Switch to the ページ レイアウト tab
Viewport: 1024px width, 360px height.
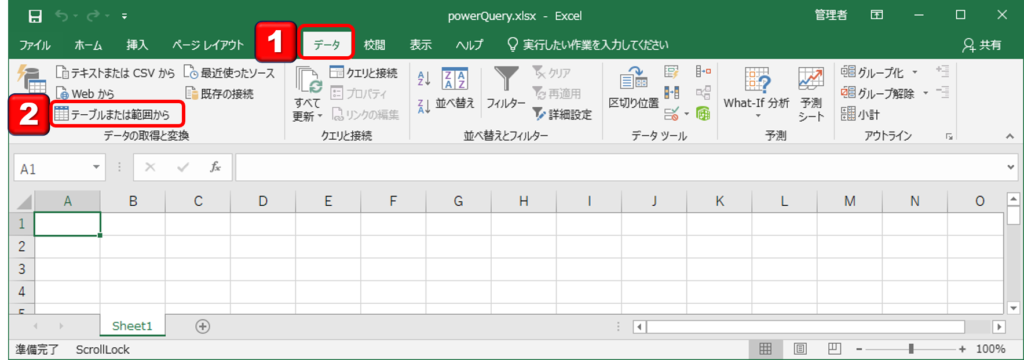click(x=208, y=45)
